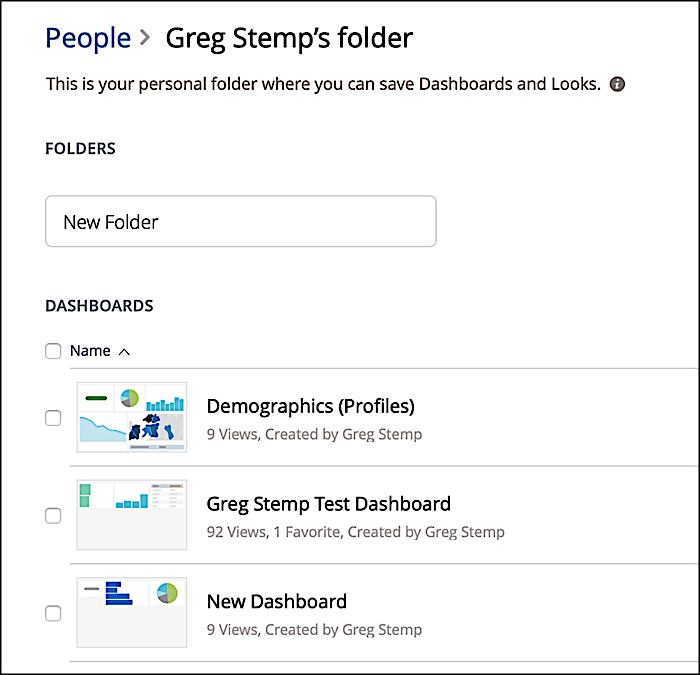Click the breadcrumb chevron after People
This screenshot has width=700, height=675.
click(x=146, y=39)
